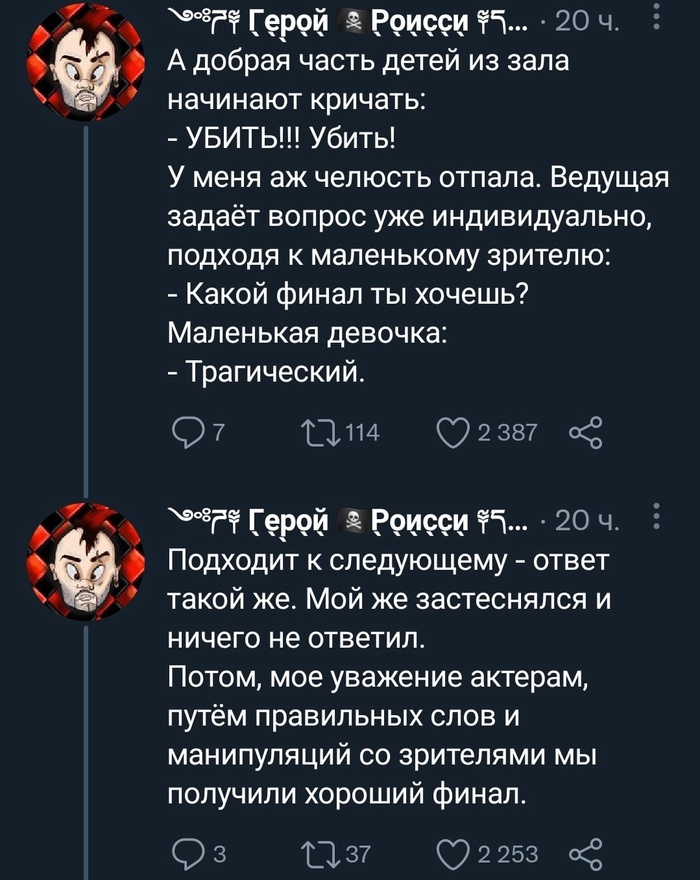The image size is (700, 880).
Task: Click the retweet icon showing 114
Action: click(x=322, y=430)
